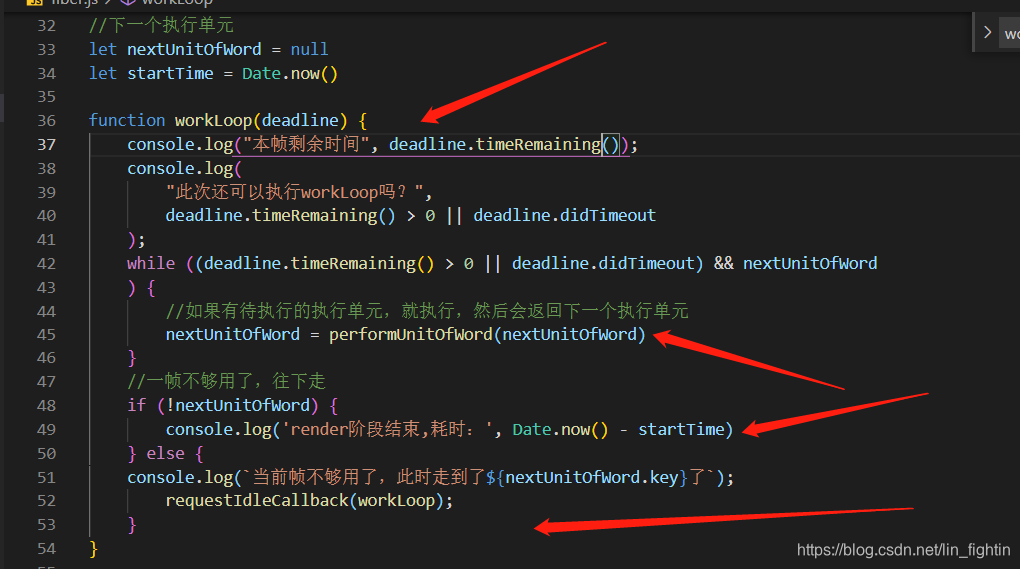
Task: Click the closing brace on line 54
Action: tap(93, 549)
